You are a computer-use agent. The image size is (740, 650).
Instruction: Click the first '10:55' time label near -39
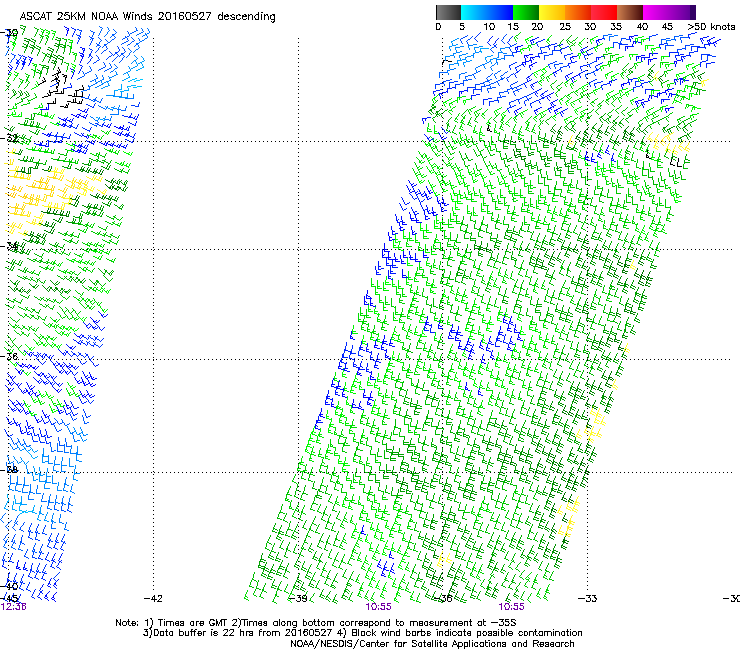378,607
